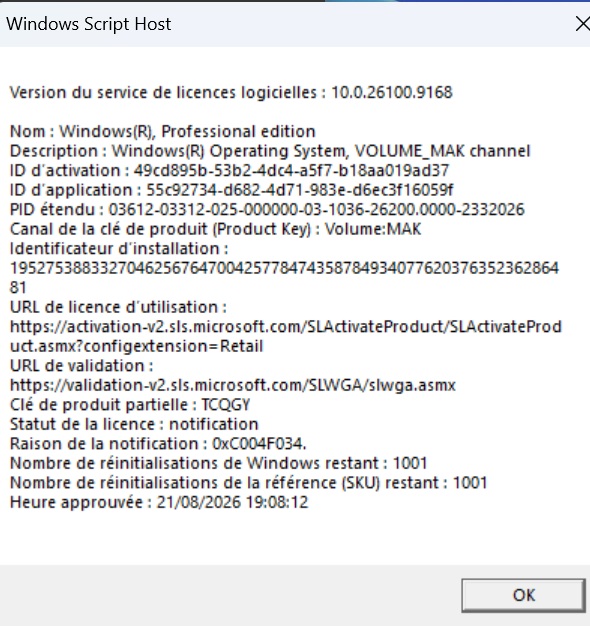The image size is (590, 626).
Task: Click the SKU reinitialisations remaining line
Action: [x=248, y=483]
